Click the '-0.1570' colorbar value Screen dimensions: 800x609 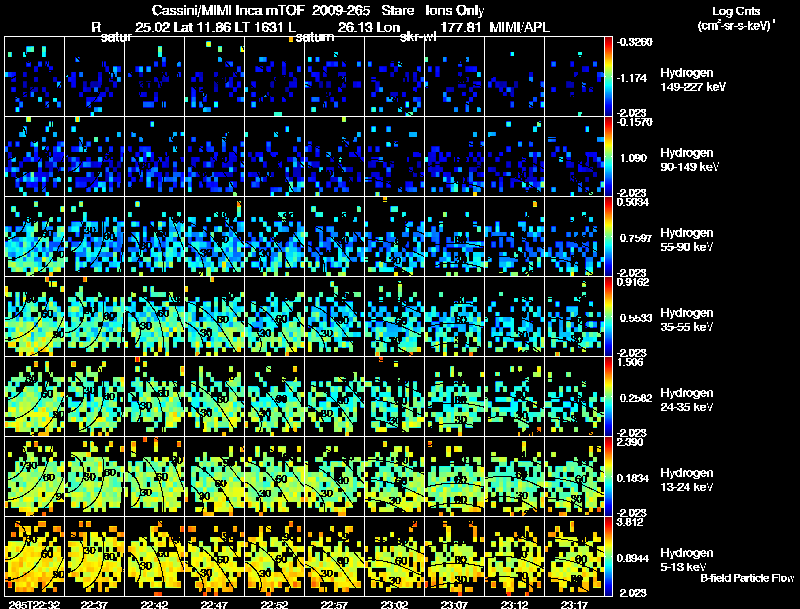635,122
